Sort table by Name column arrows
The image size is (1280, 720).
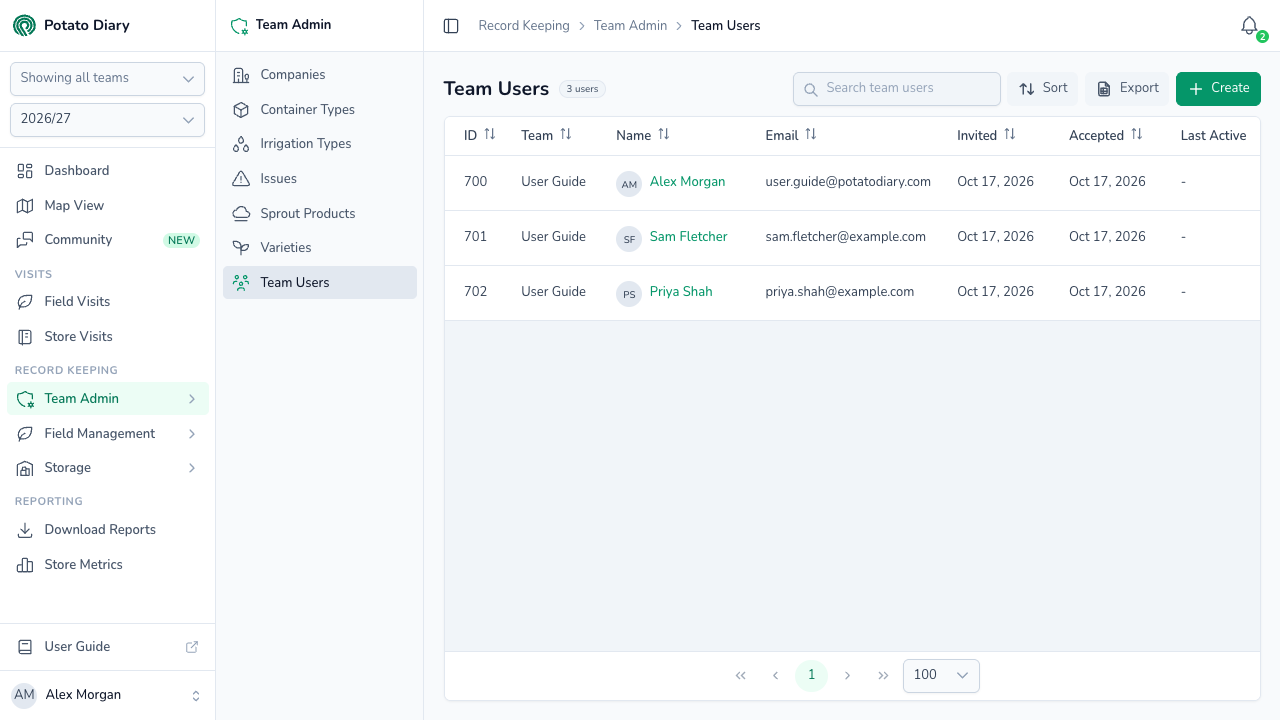[664, 134]
